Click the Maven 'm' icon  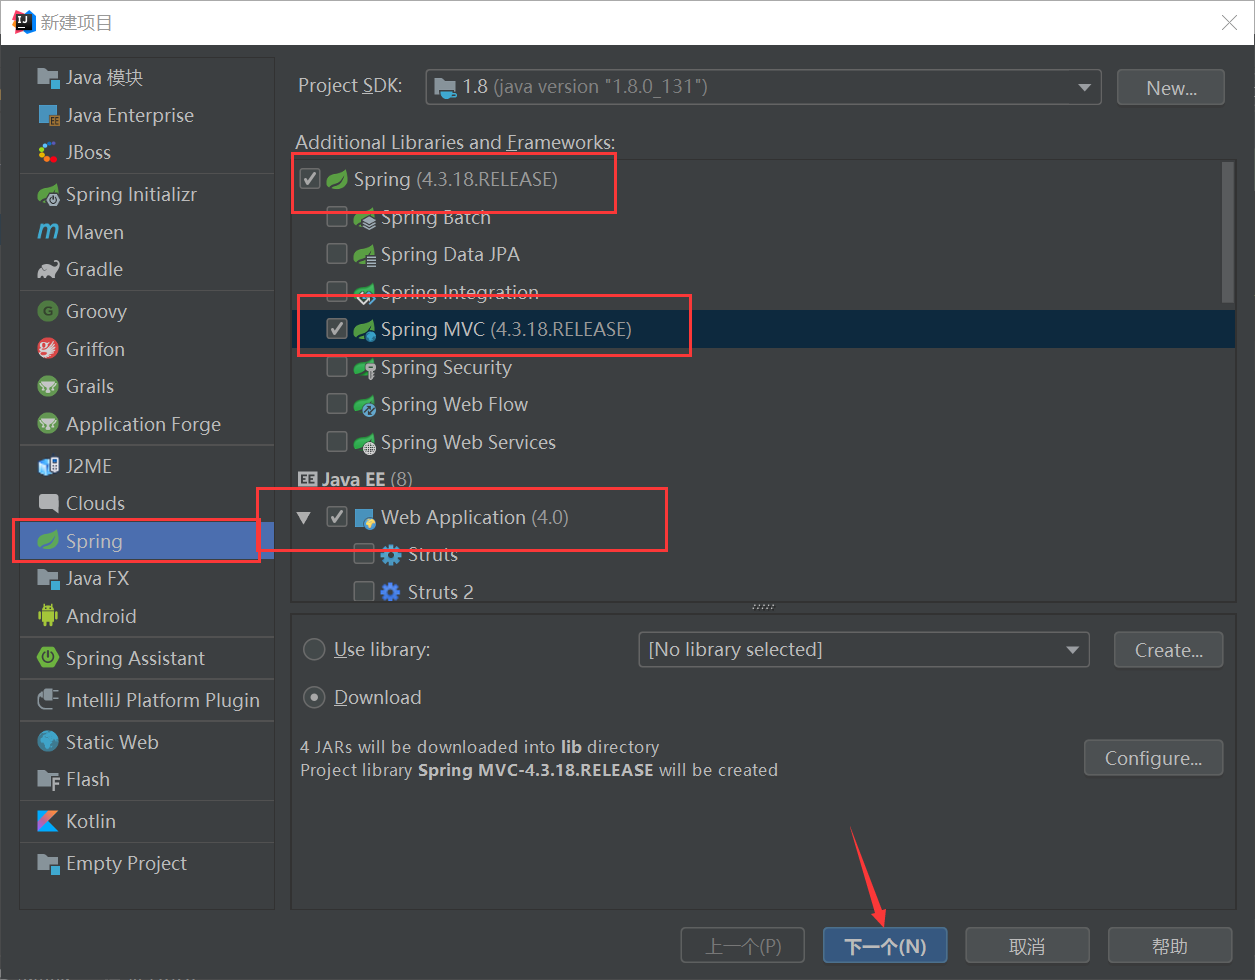click(x=48, y=232)
